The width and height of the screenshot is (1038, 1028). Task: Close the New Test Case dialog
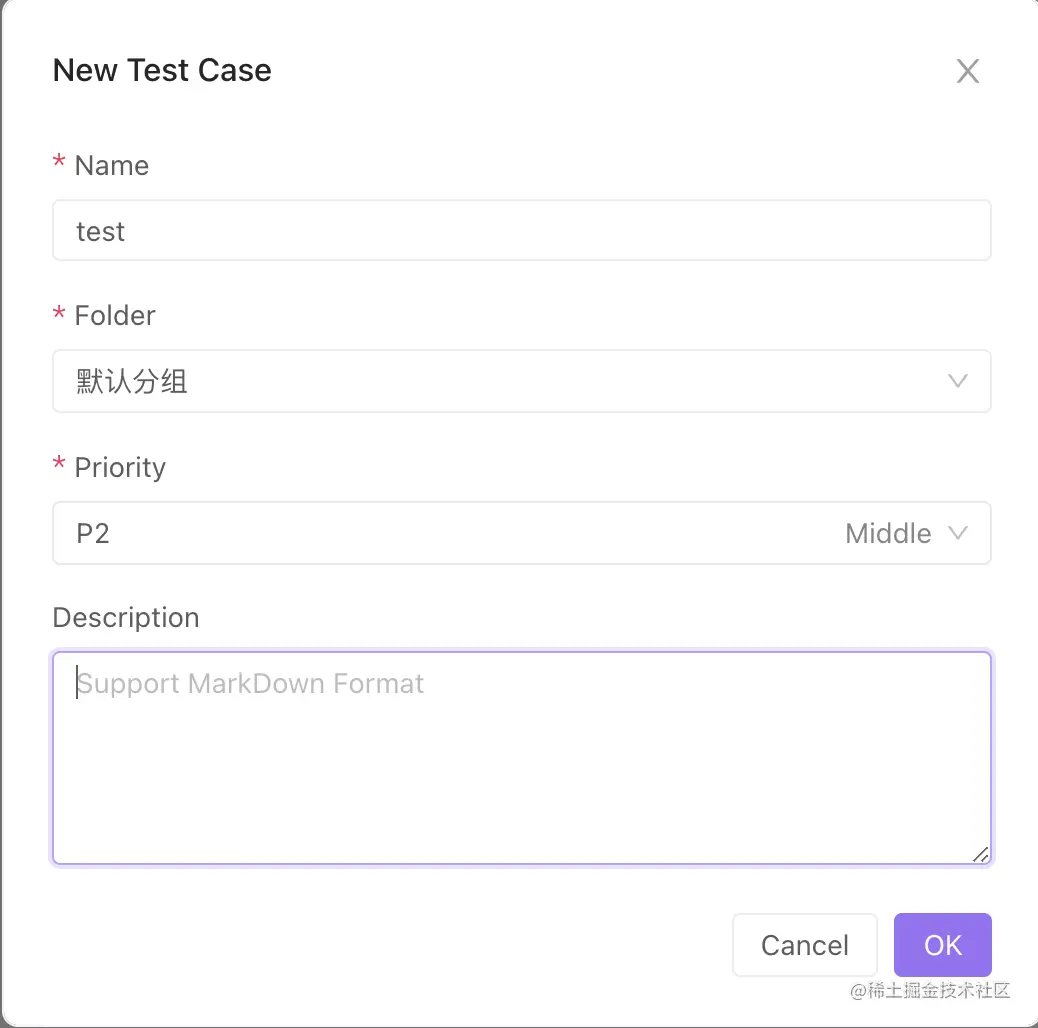(967, 71)
